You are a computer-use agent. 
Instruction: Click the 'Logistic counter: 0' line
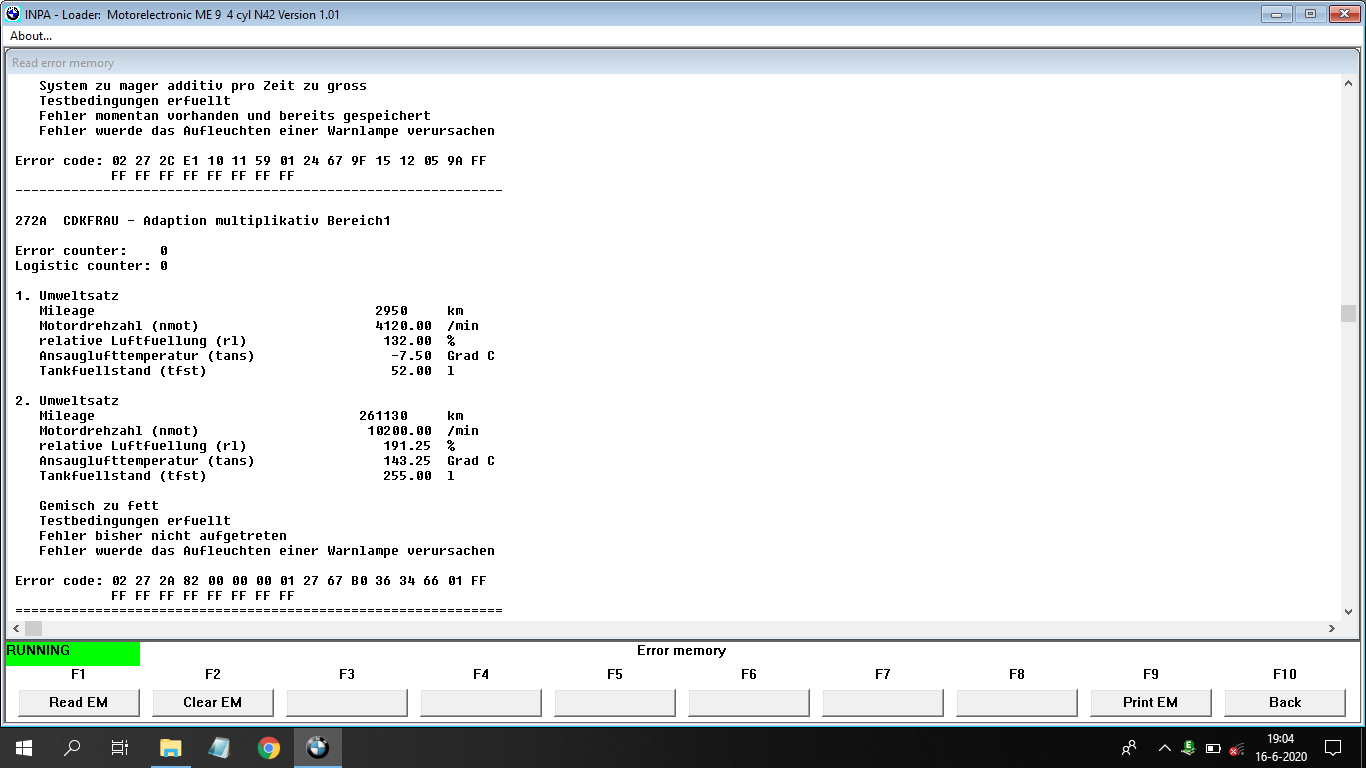pyautogui.click(x=91, y=266)
